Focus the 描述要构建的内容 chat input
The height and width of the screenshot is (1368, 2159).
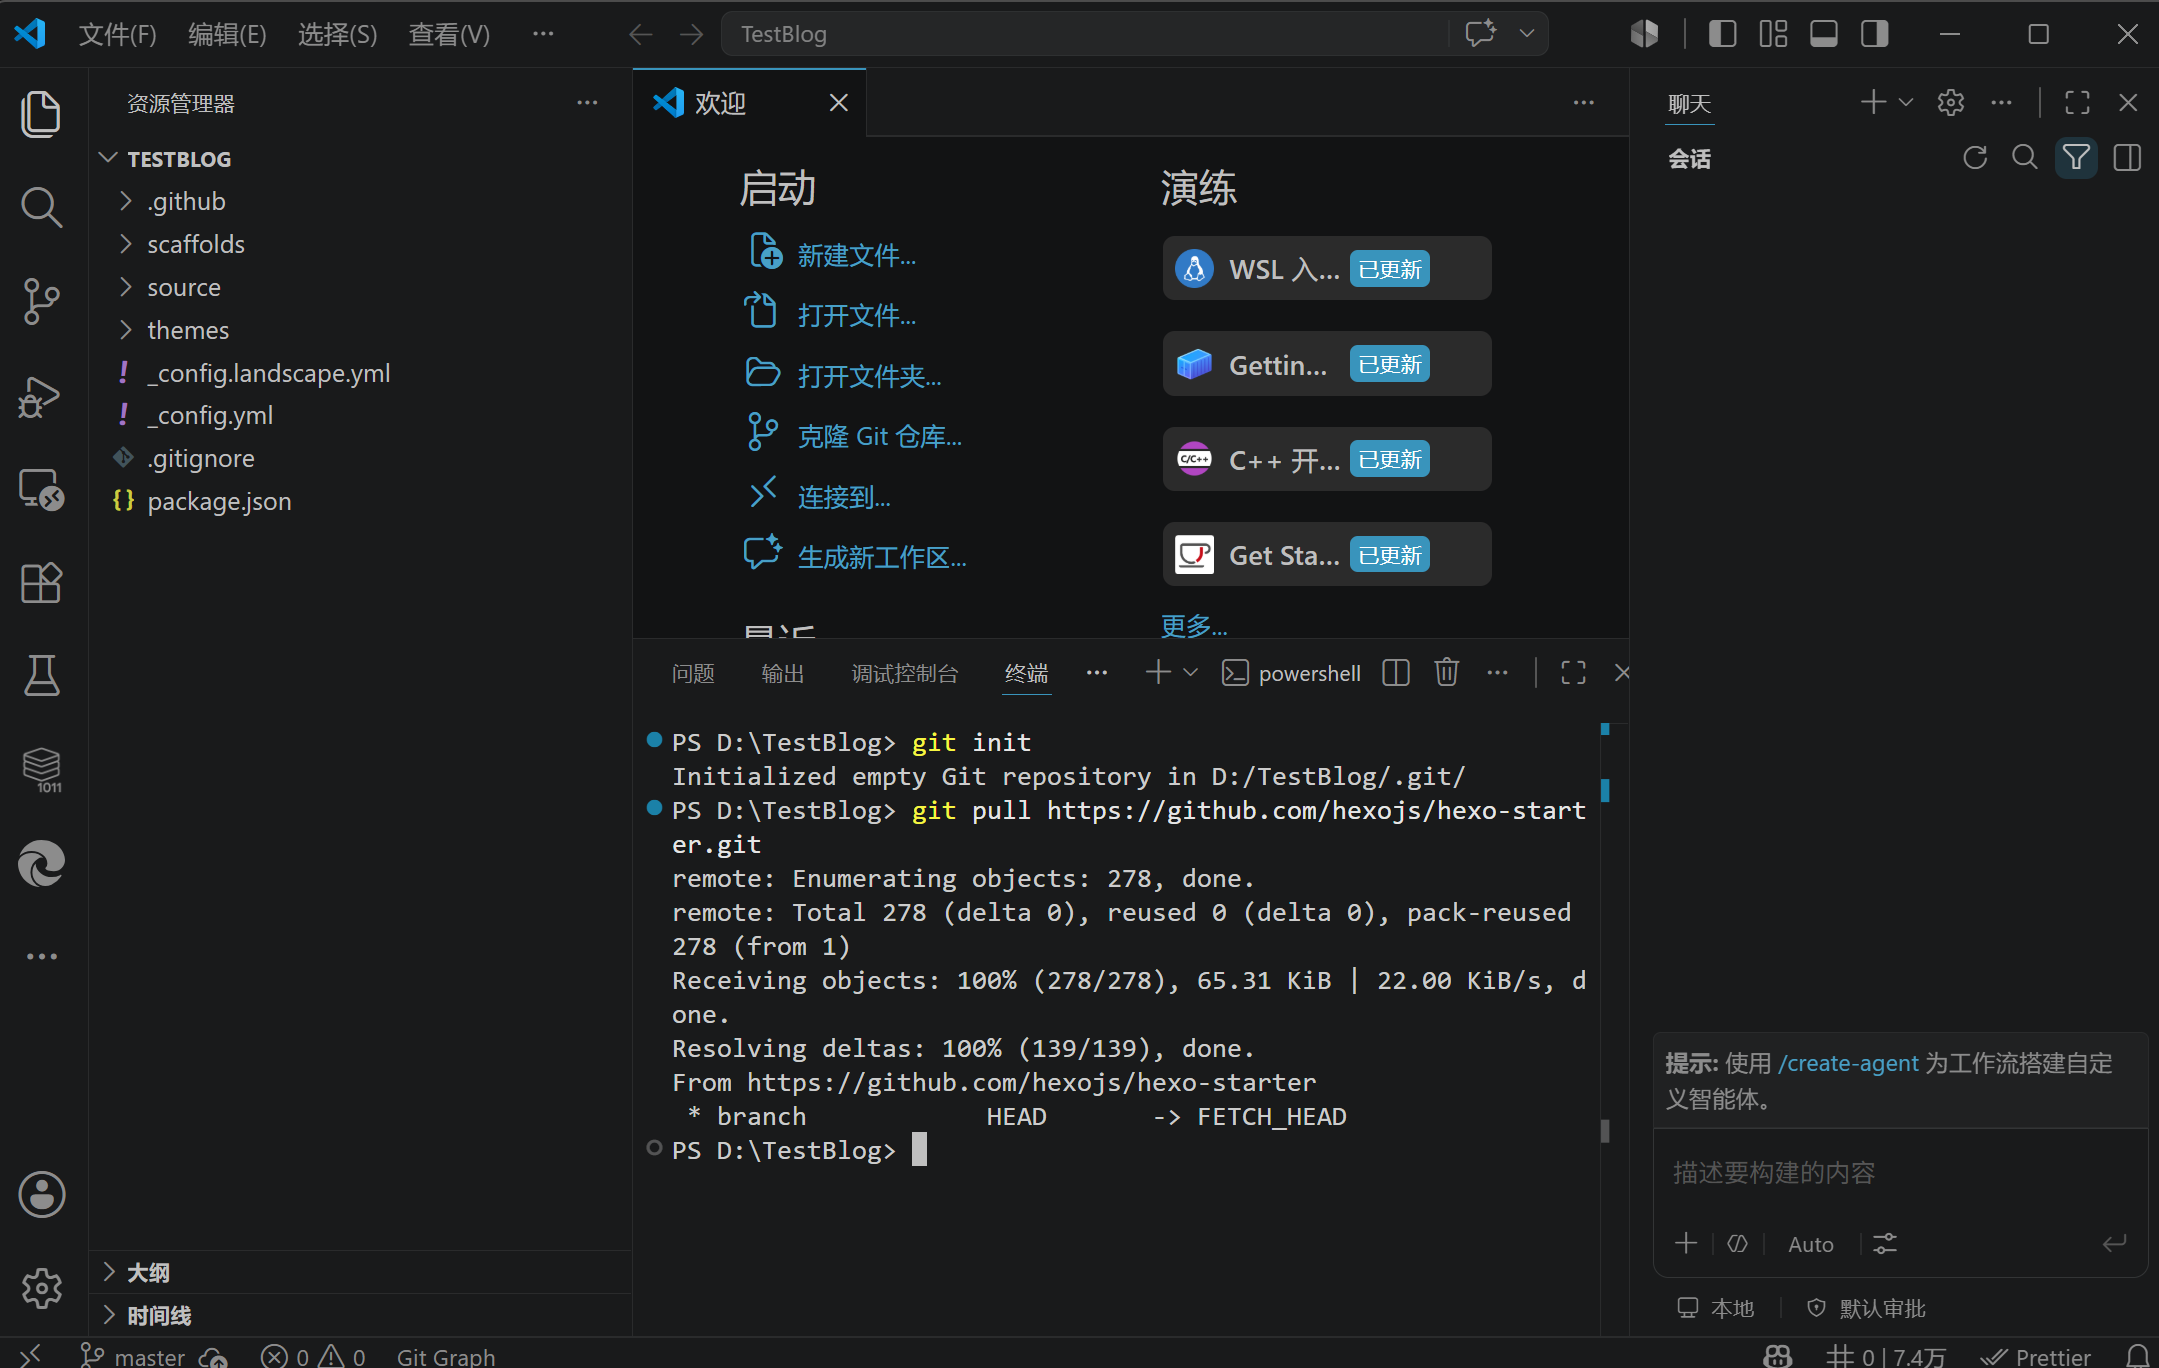pyautogui.click(x=1900, y=1172)
